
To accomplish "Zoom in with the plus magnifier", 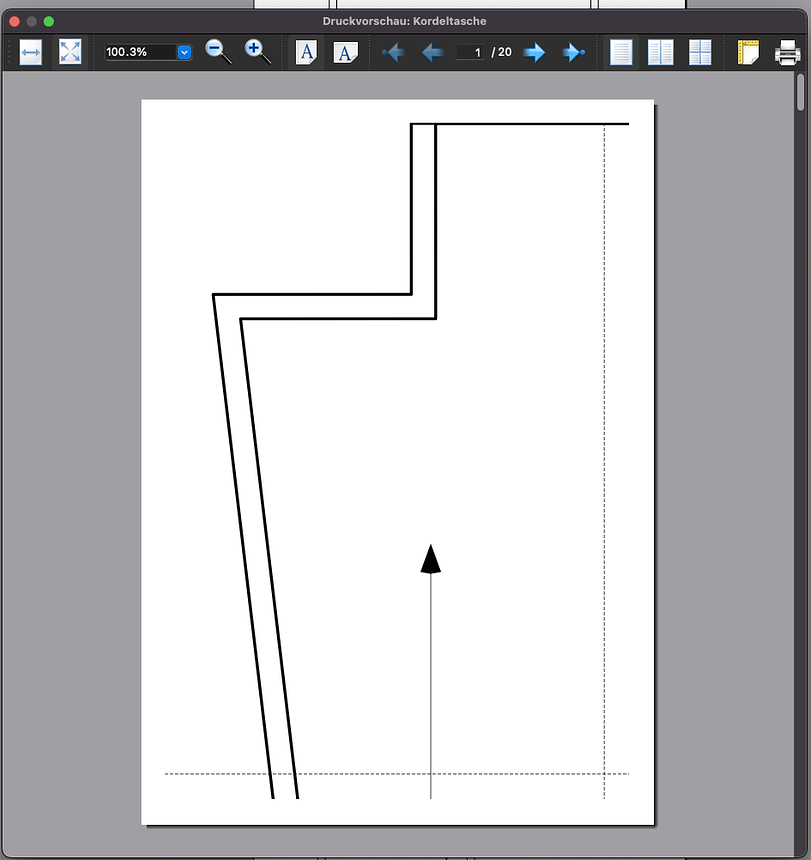I will [258, 52].
